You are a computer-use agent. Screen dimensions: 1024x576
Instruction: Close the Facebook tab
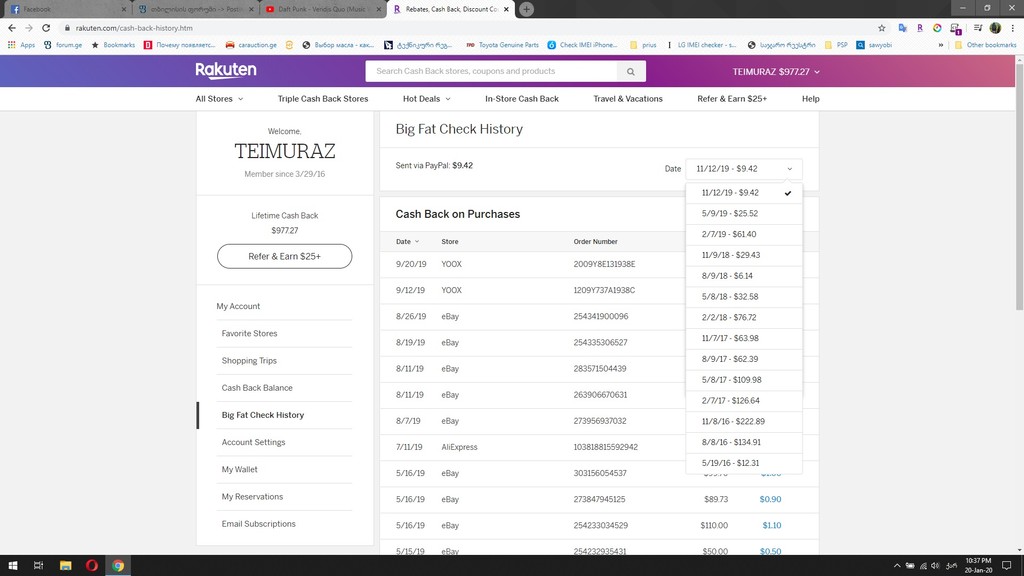pos(123,9)
